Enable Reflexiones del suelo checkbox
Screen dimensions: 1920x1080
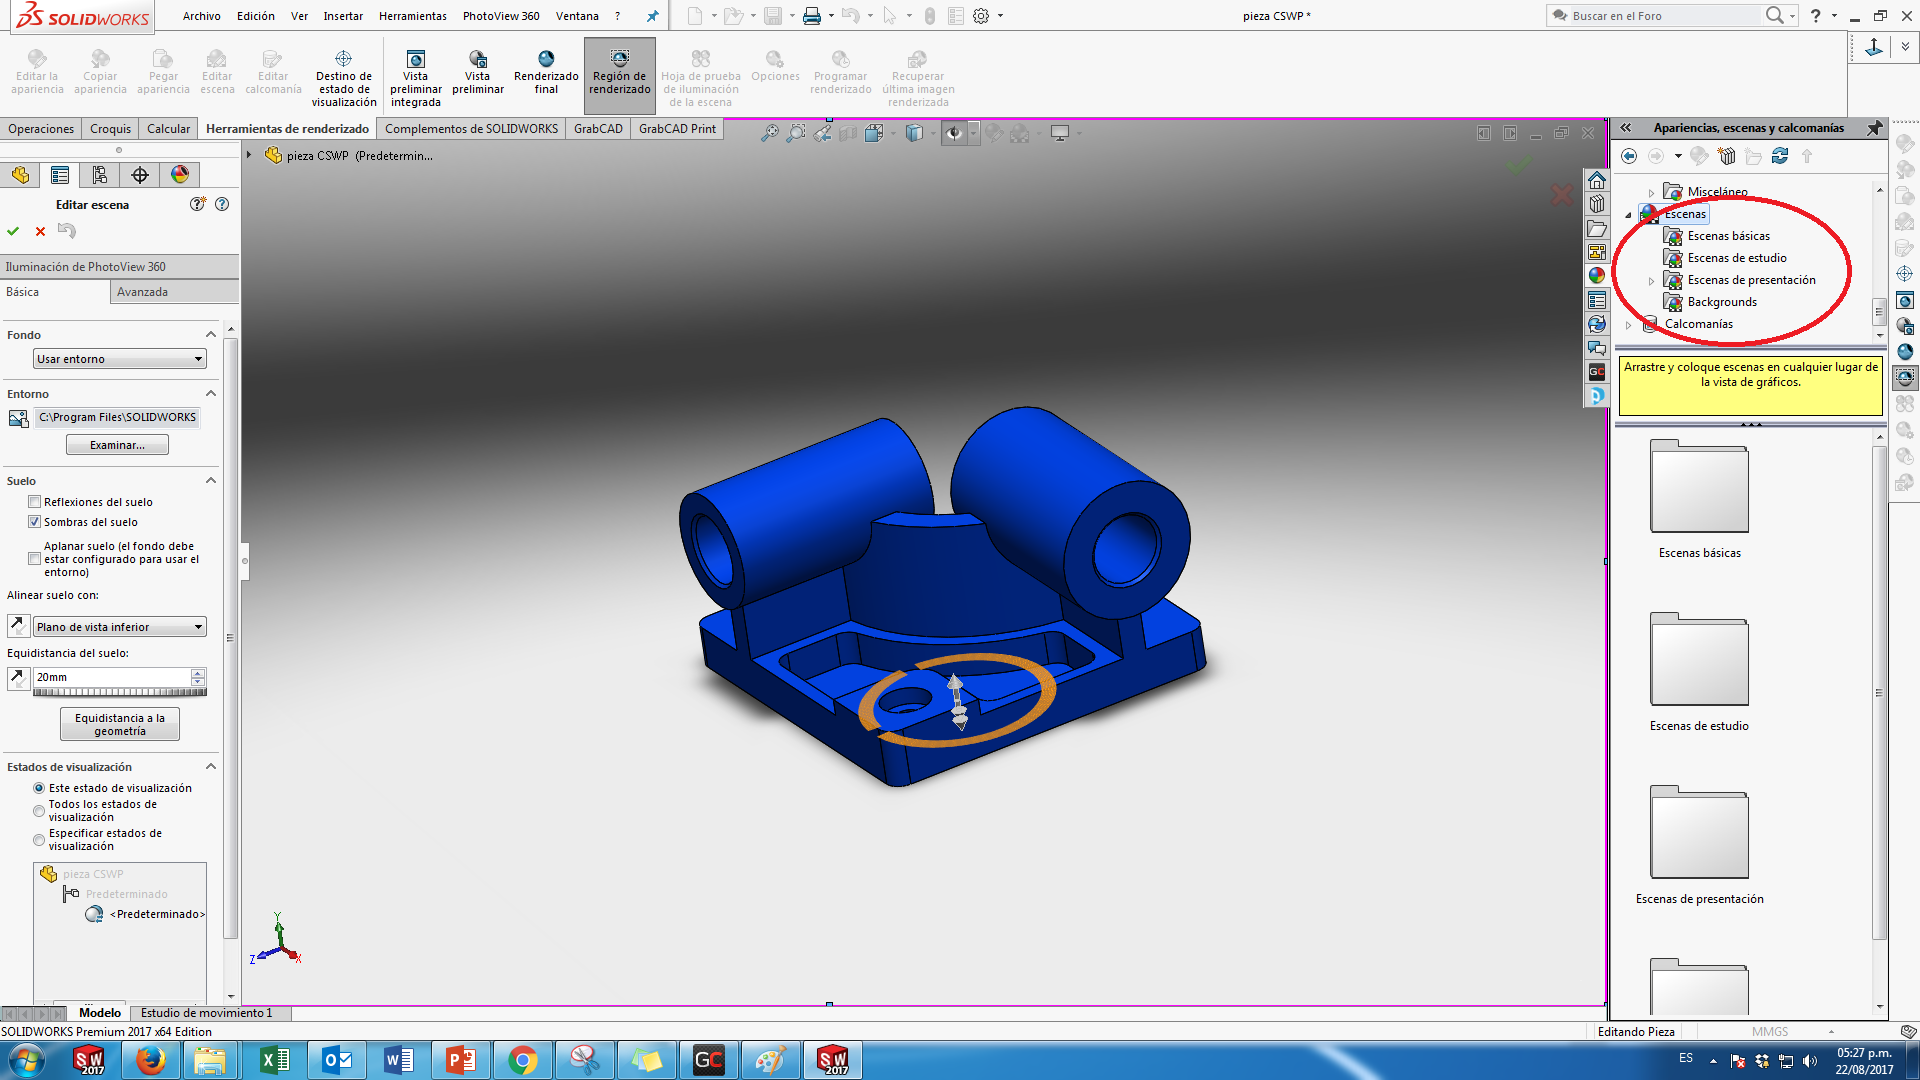click(35, 502)
